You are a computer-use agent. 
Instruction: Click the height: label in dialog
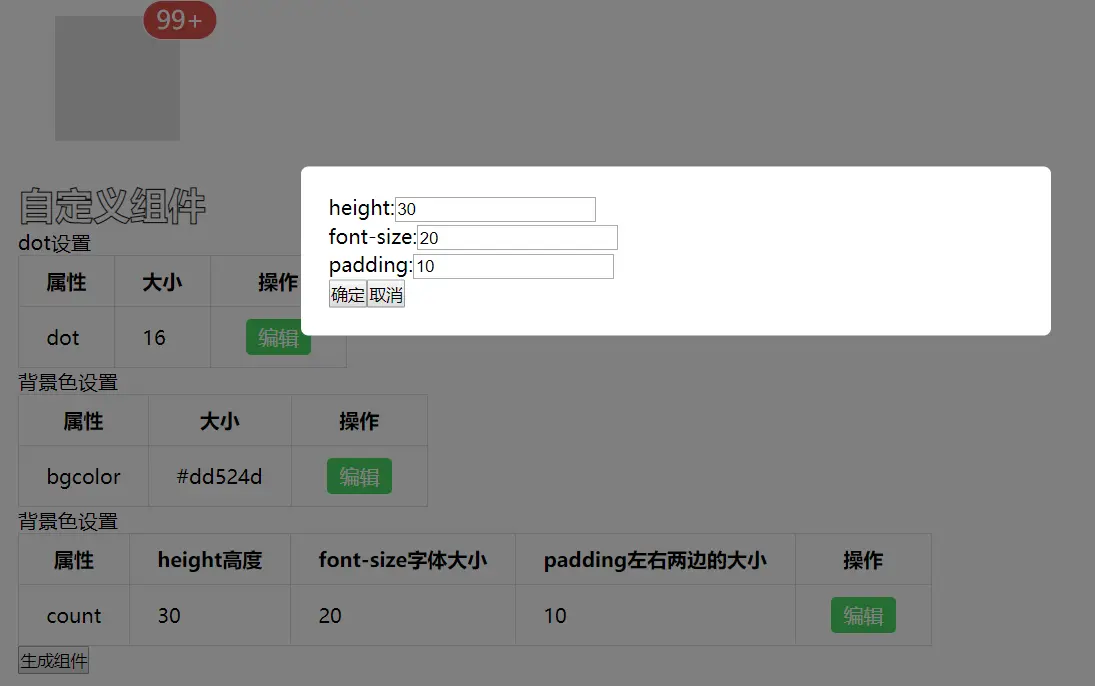362,208
